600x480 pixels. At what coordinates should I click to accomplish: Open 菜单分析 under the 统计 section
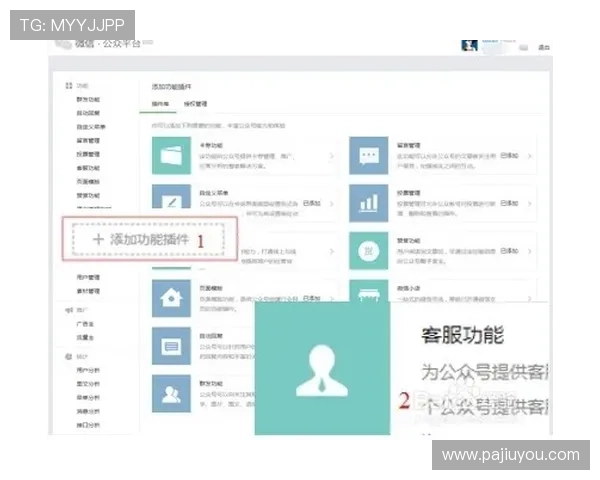coord(88,398)
